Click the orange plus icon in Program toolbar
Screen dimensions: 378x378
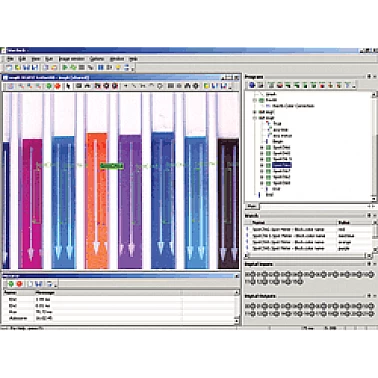330,86
